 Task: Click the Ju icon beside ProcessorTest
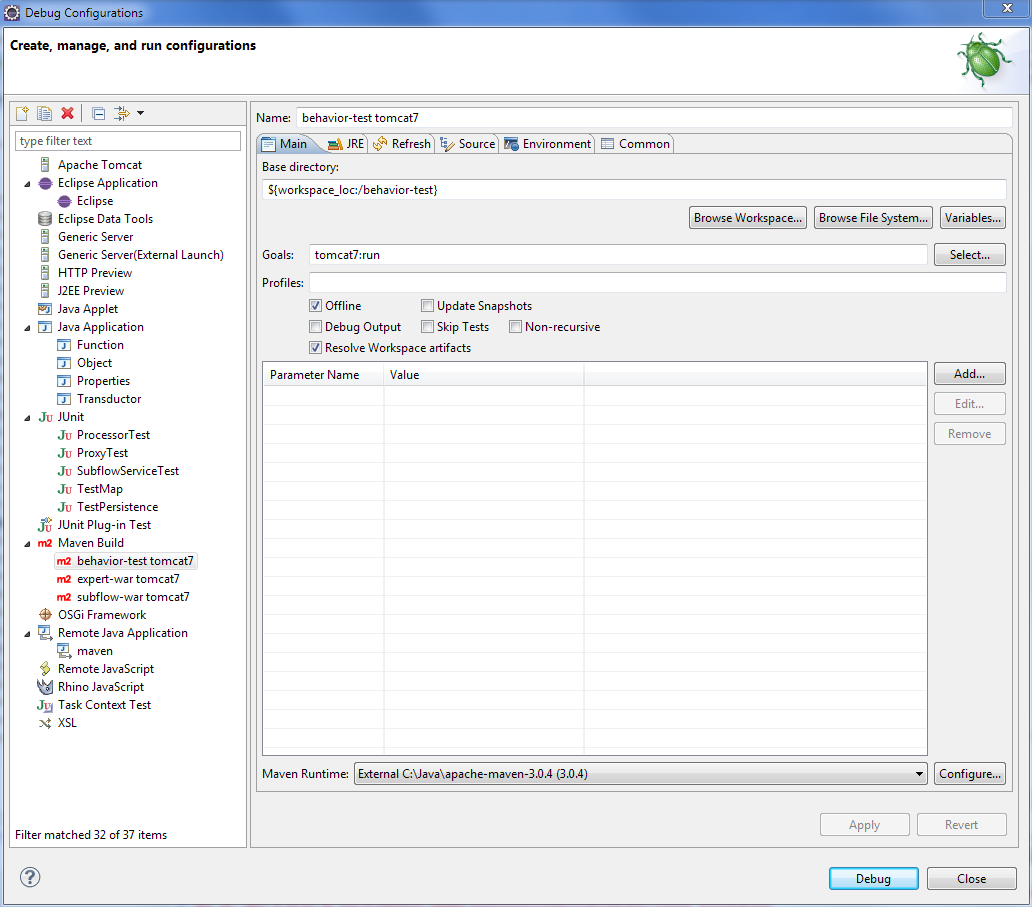[64, 435]
